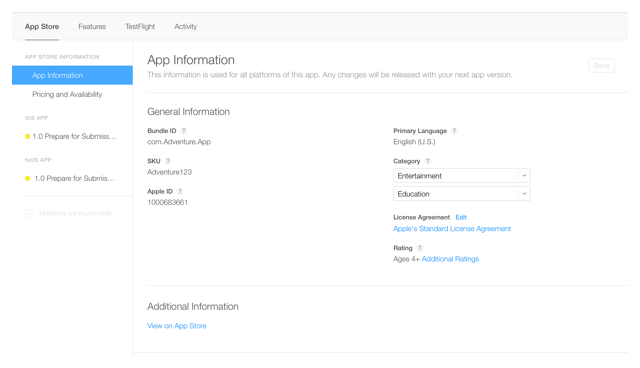Screen dimensions: 640x368
Task: Open the Entertainment category dropdown
Action: [462, 175]
